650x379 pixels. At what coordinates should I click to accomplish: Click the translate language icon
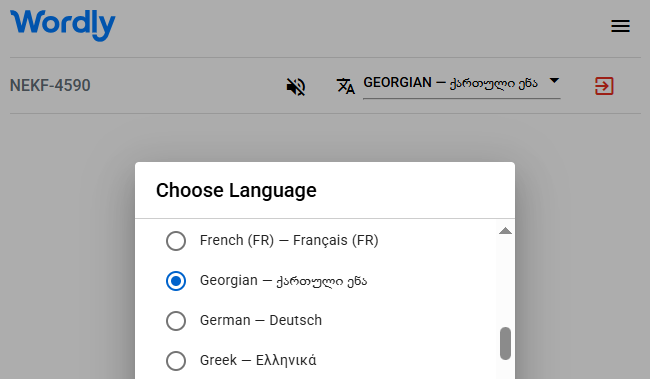pyautogui.click(x=345, y=86)
